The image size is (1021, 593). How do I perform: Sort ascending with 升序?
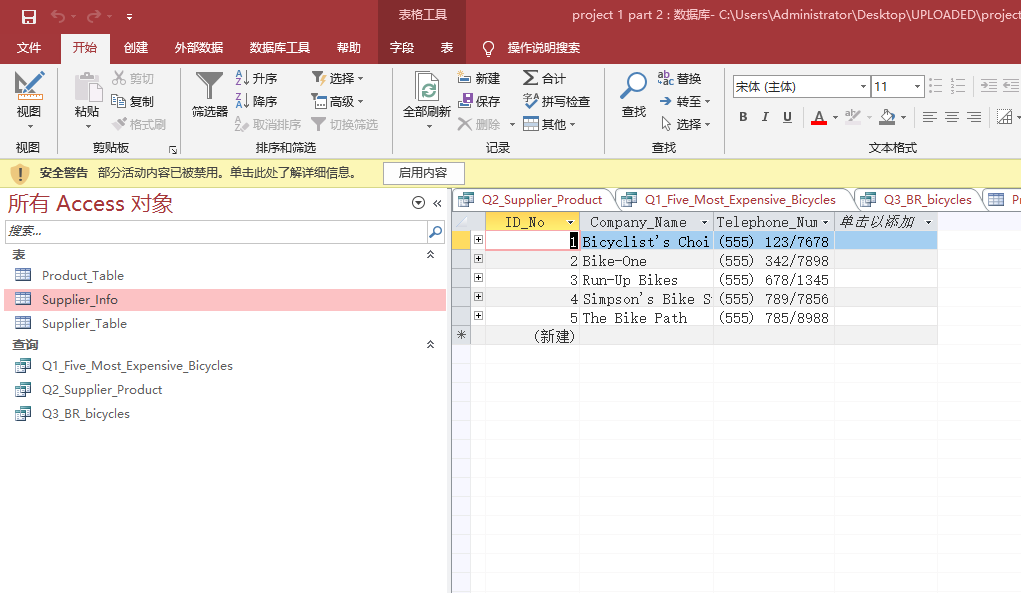(x=256, y=78)
